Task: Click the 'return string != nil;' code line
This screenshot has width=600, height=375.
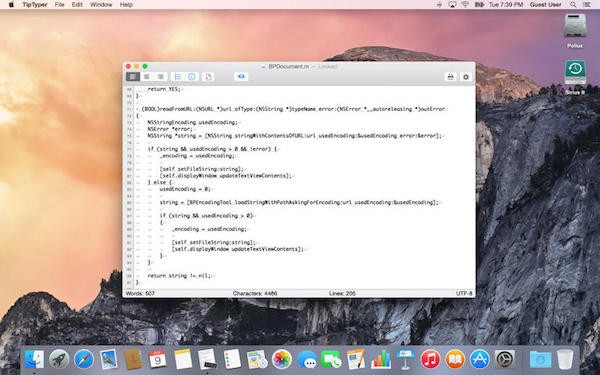Action: [x=179, y=276]
